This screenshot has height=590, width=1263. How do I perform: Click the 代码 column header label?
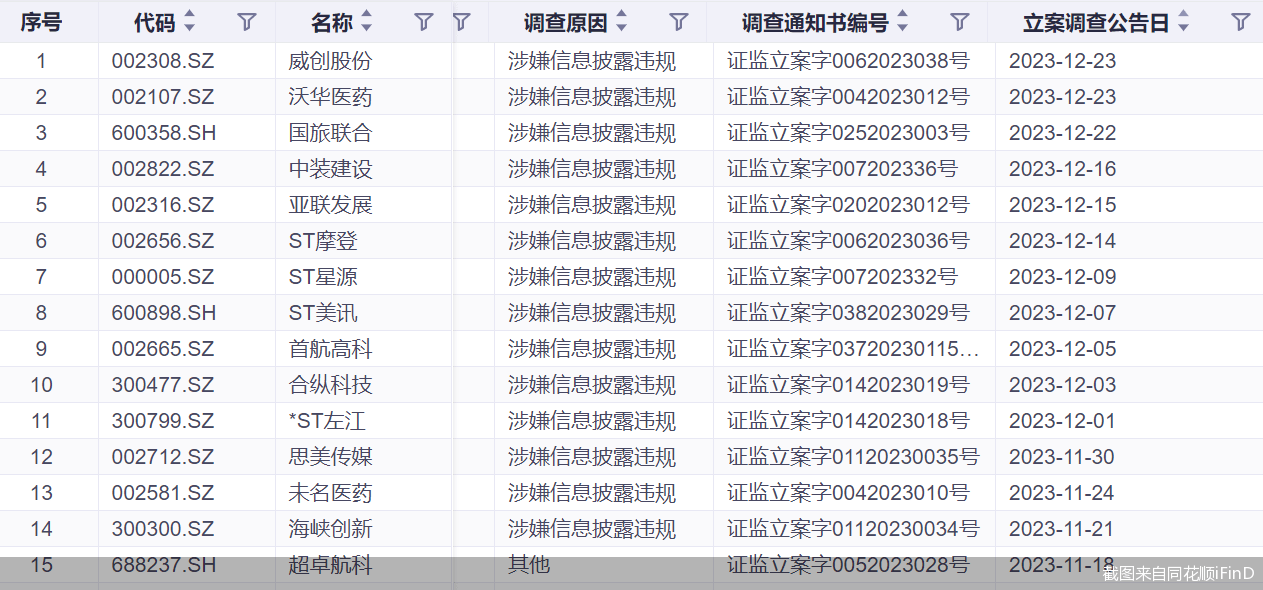[155, 22]
